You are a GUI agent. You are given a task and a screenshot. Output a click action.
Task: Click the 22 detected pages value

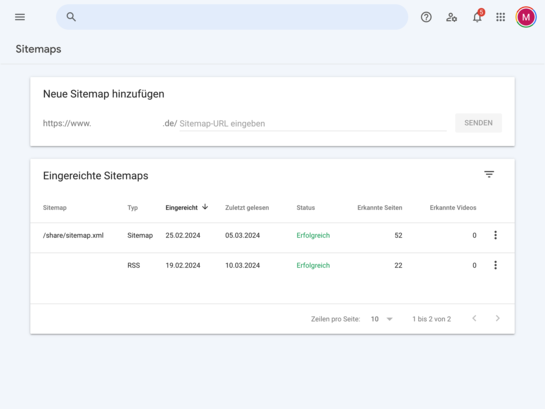click(x=398, y=265)
